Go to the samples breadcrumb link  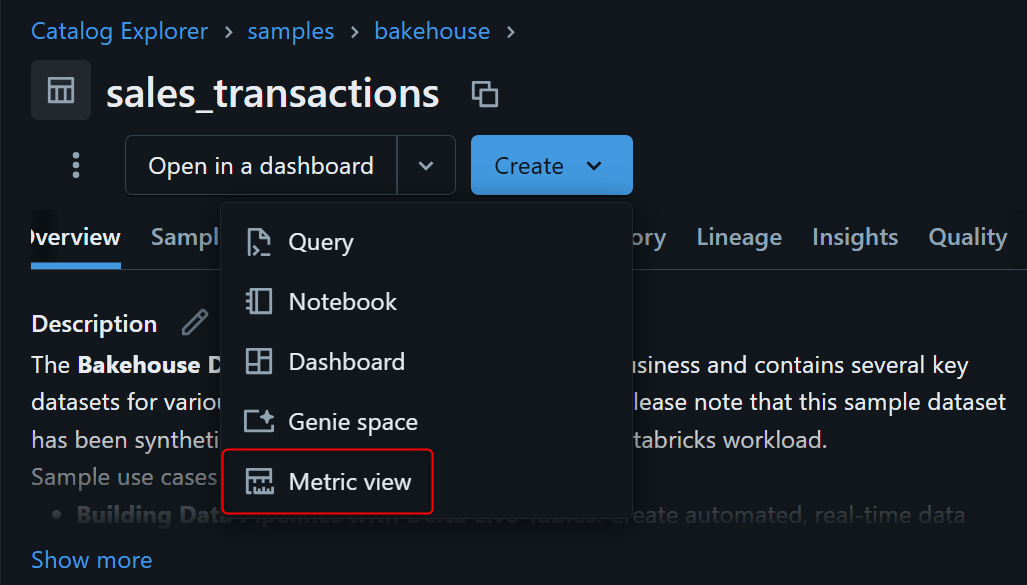(291, 32)
